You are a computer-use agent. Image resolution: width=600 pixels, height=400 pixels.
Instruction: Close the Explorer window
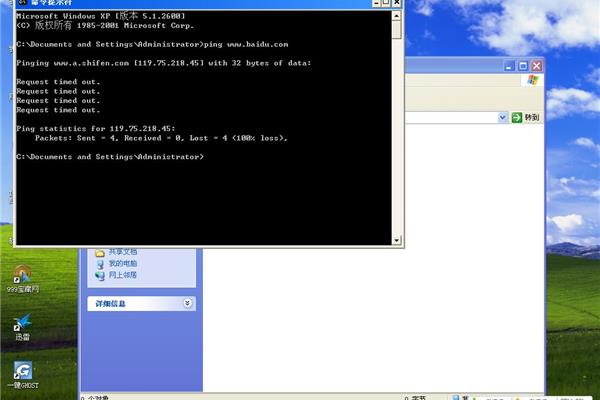click(x=536, y=66)
